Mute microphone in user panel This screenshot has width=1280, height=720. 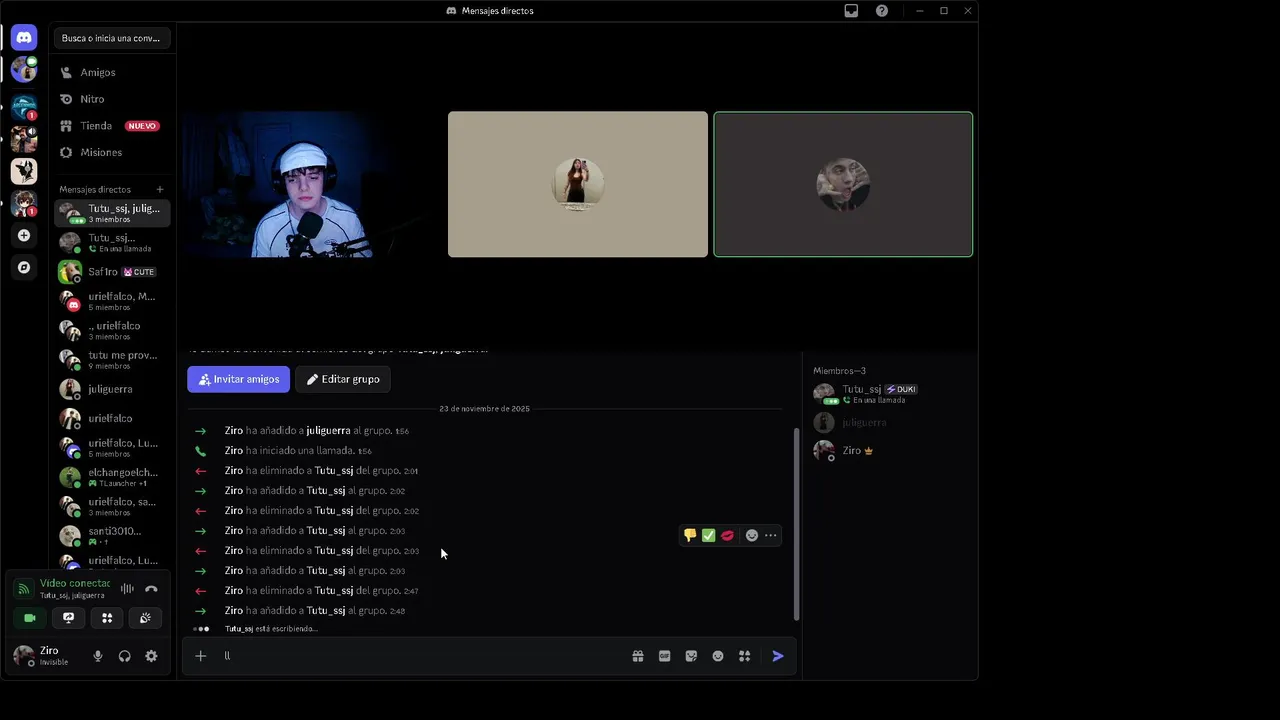[x=98, y=656]
